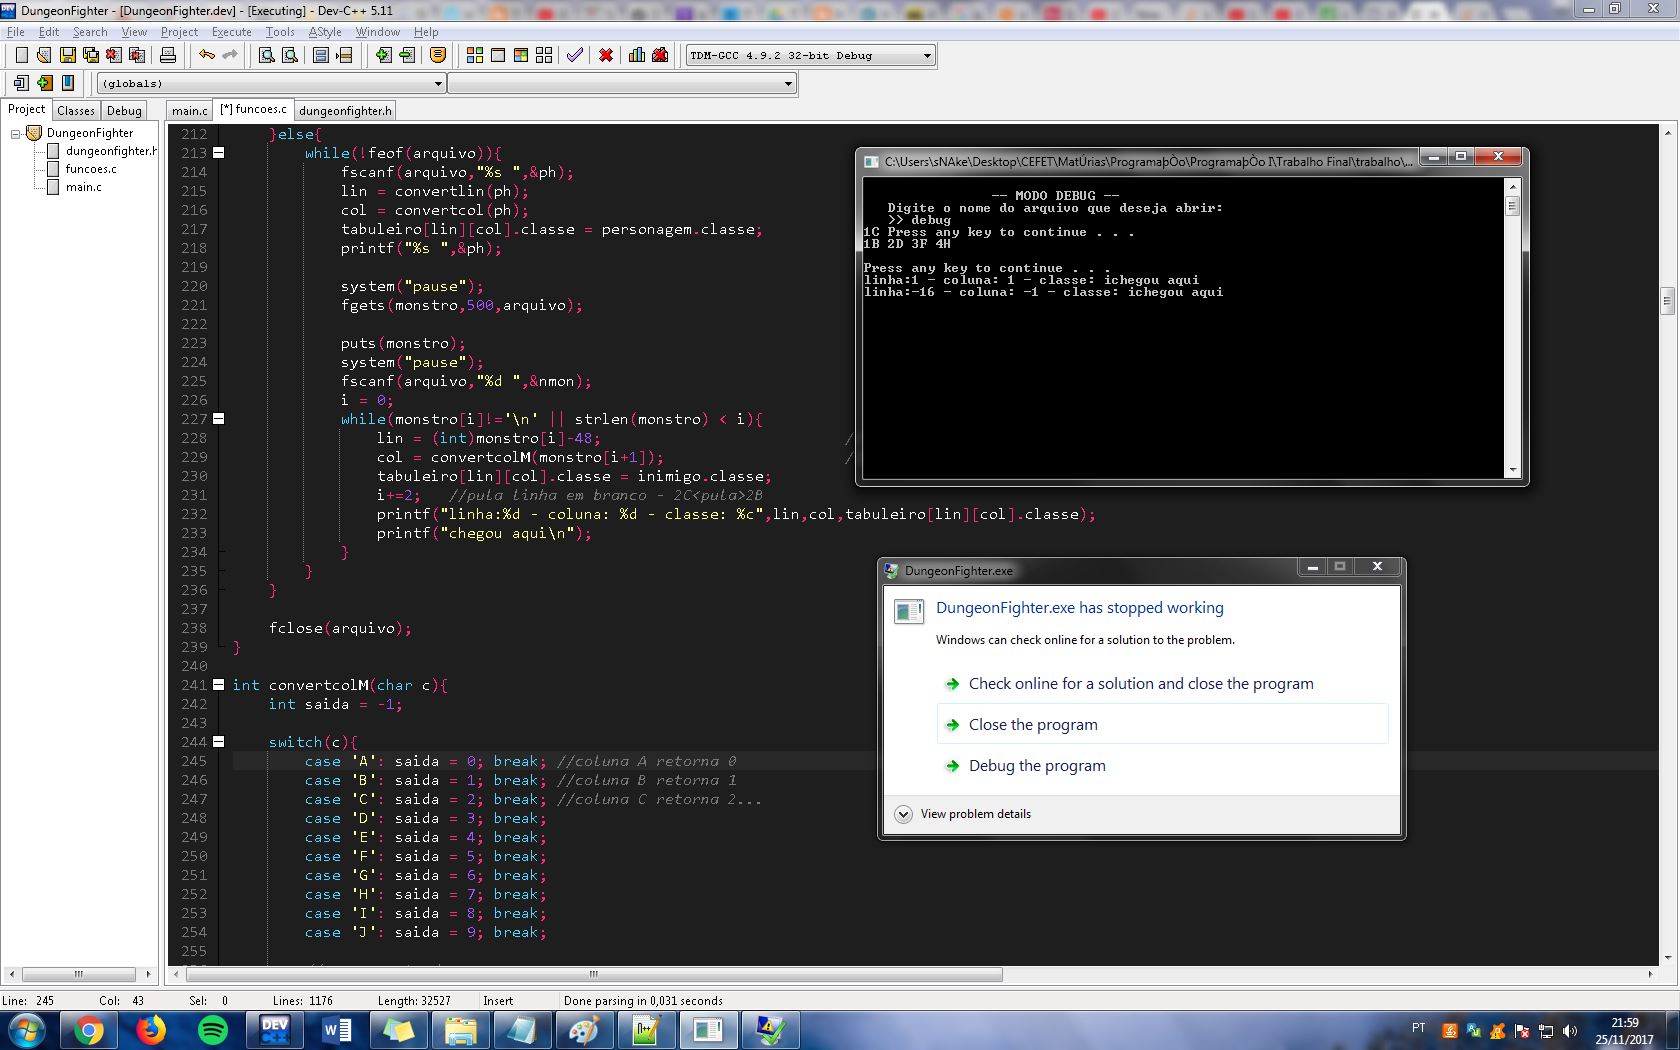
Task: Click the editor horizontal scrollbar thumb
Action: point(594,974)
